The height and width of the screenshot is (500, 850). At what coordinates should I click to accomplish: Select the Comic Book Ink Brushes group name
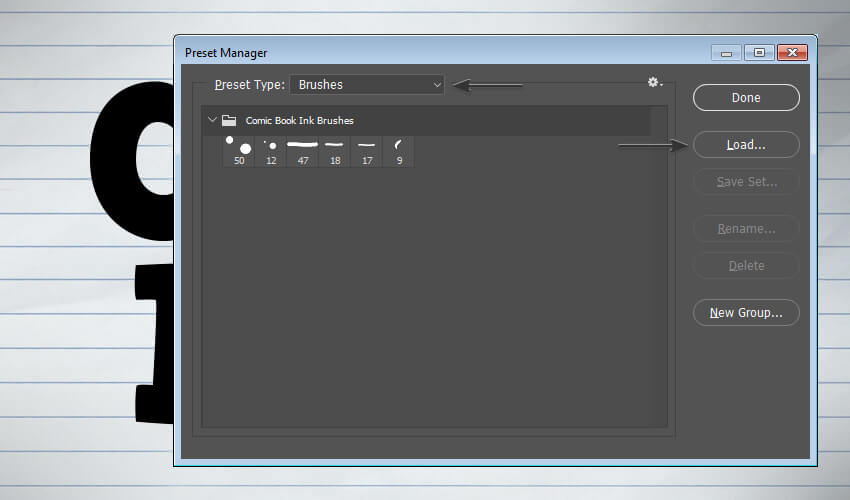pos(299,120)
